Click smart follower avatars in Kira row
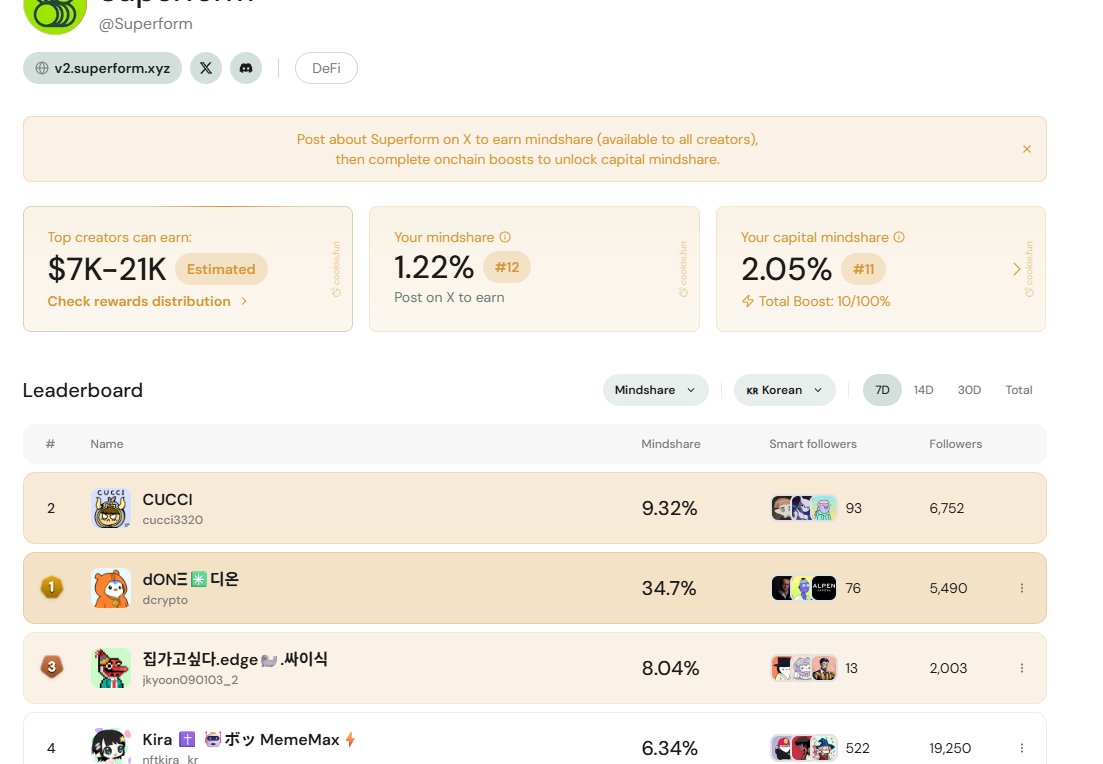 pyautogui.click(x=804, y=748)
